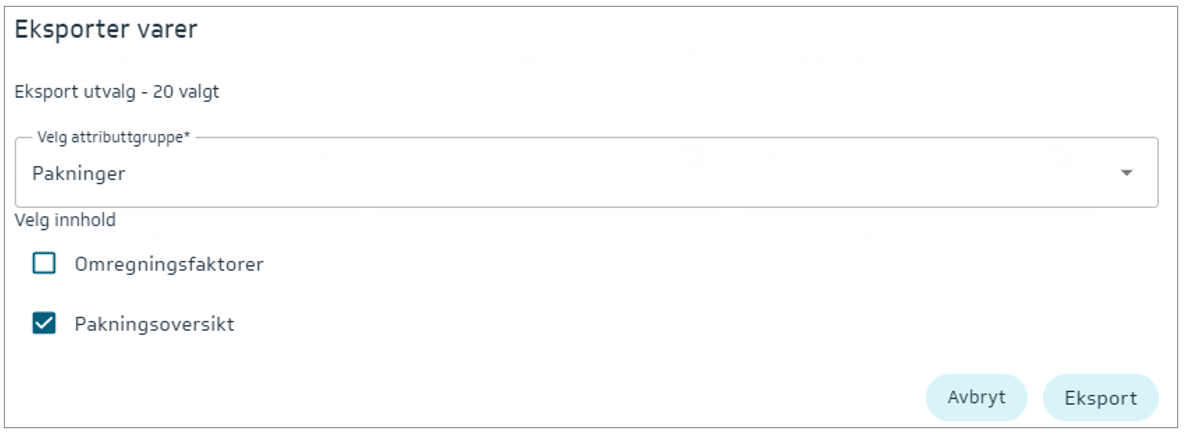The image size is (1184, 434).
Task: Click the selected value Pakninger
Action: 79,174
